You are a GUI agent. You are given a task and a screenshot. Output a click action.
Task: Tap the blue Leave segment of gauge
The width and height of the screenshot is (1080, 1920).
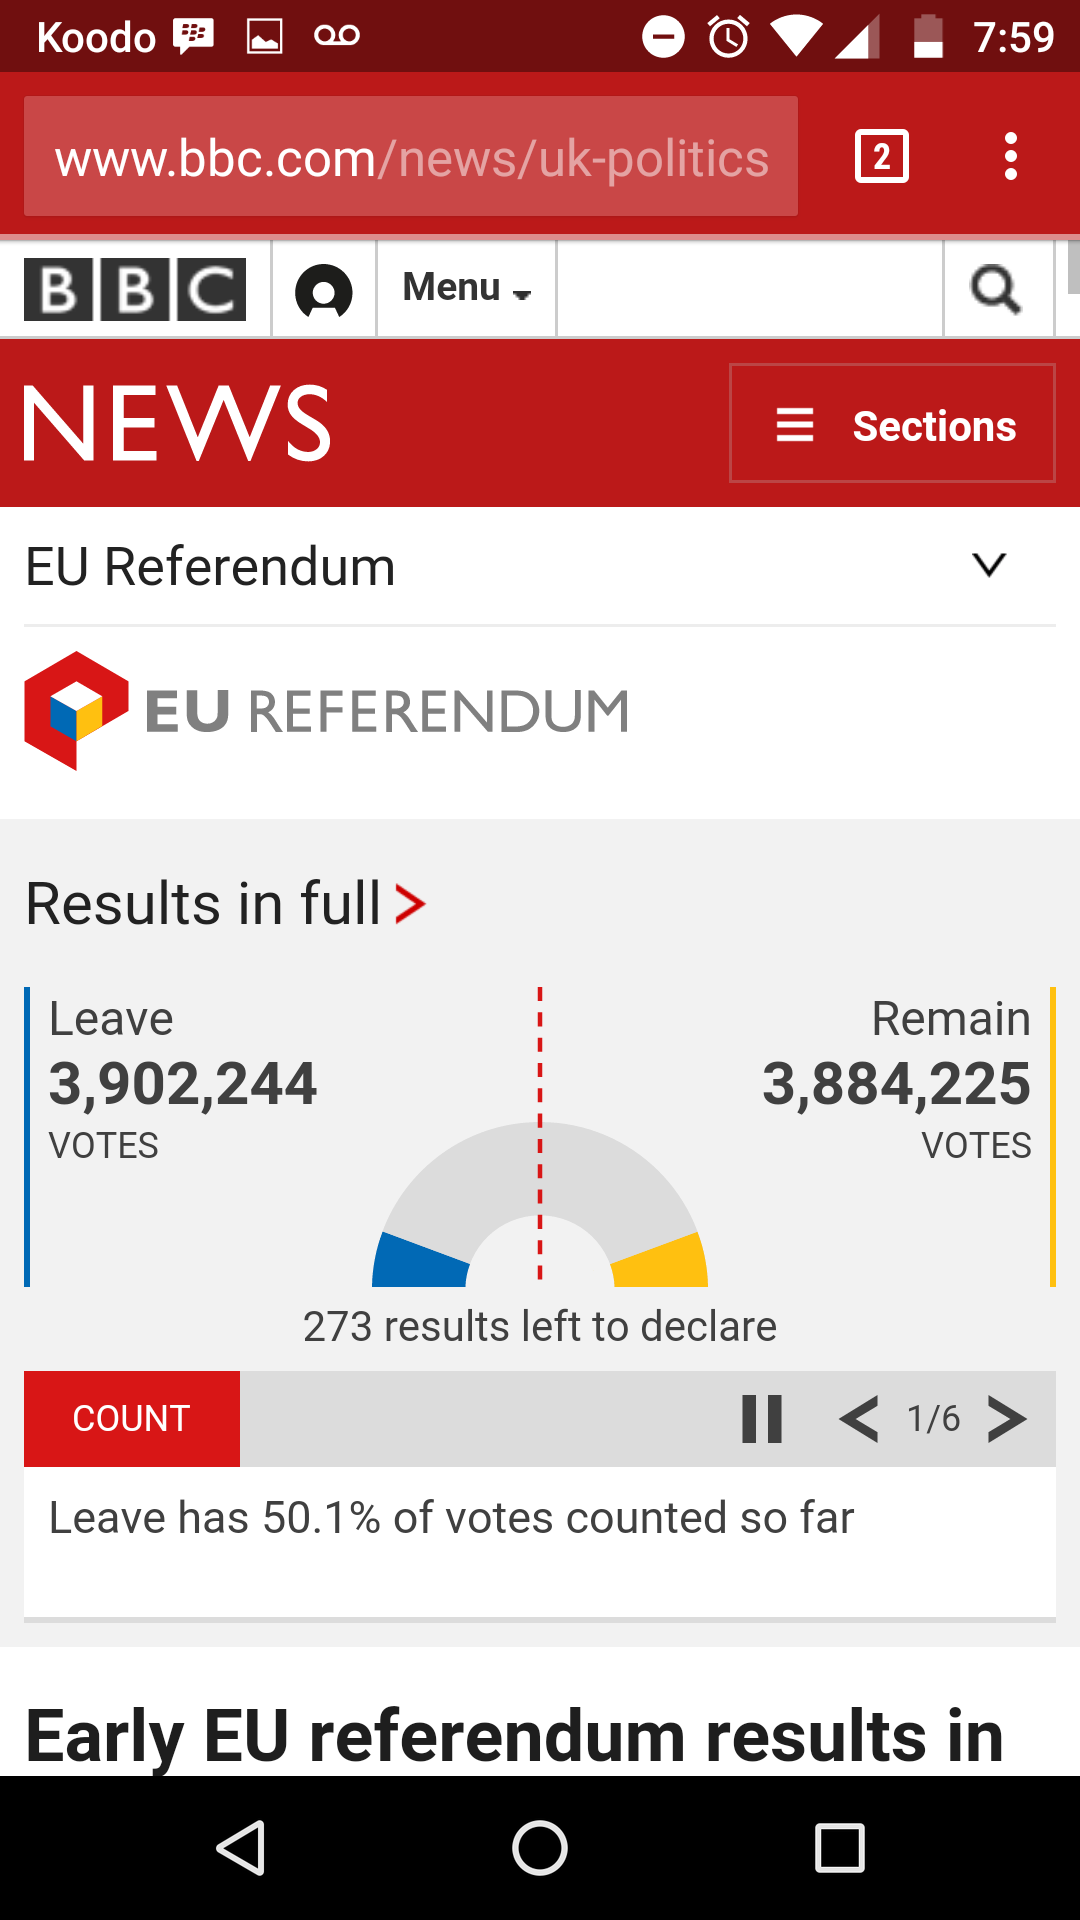pyautogui.click(x=420, y=1261)
